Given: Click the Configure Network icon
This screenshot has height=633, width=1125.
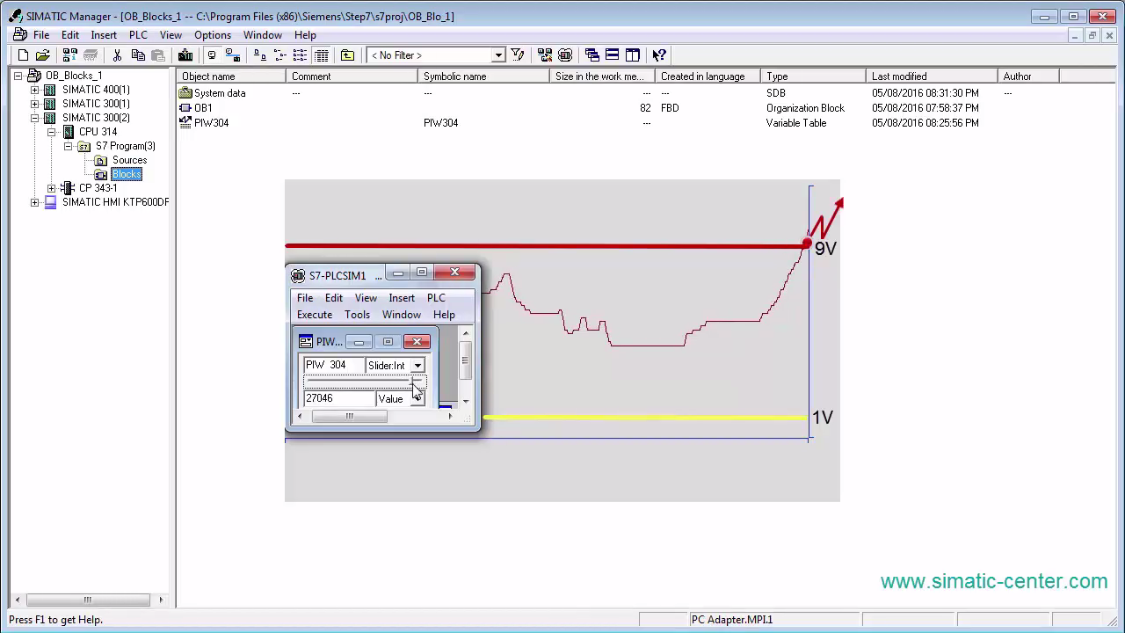Looking at the screenshot, I should click(x=545, y=55).
